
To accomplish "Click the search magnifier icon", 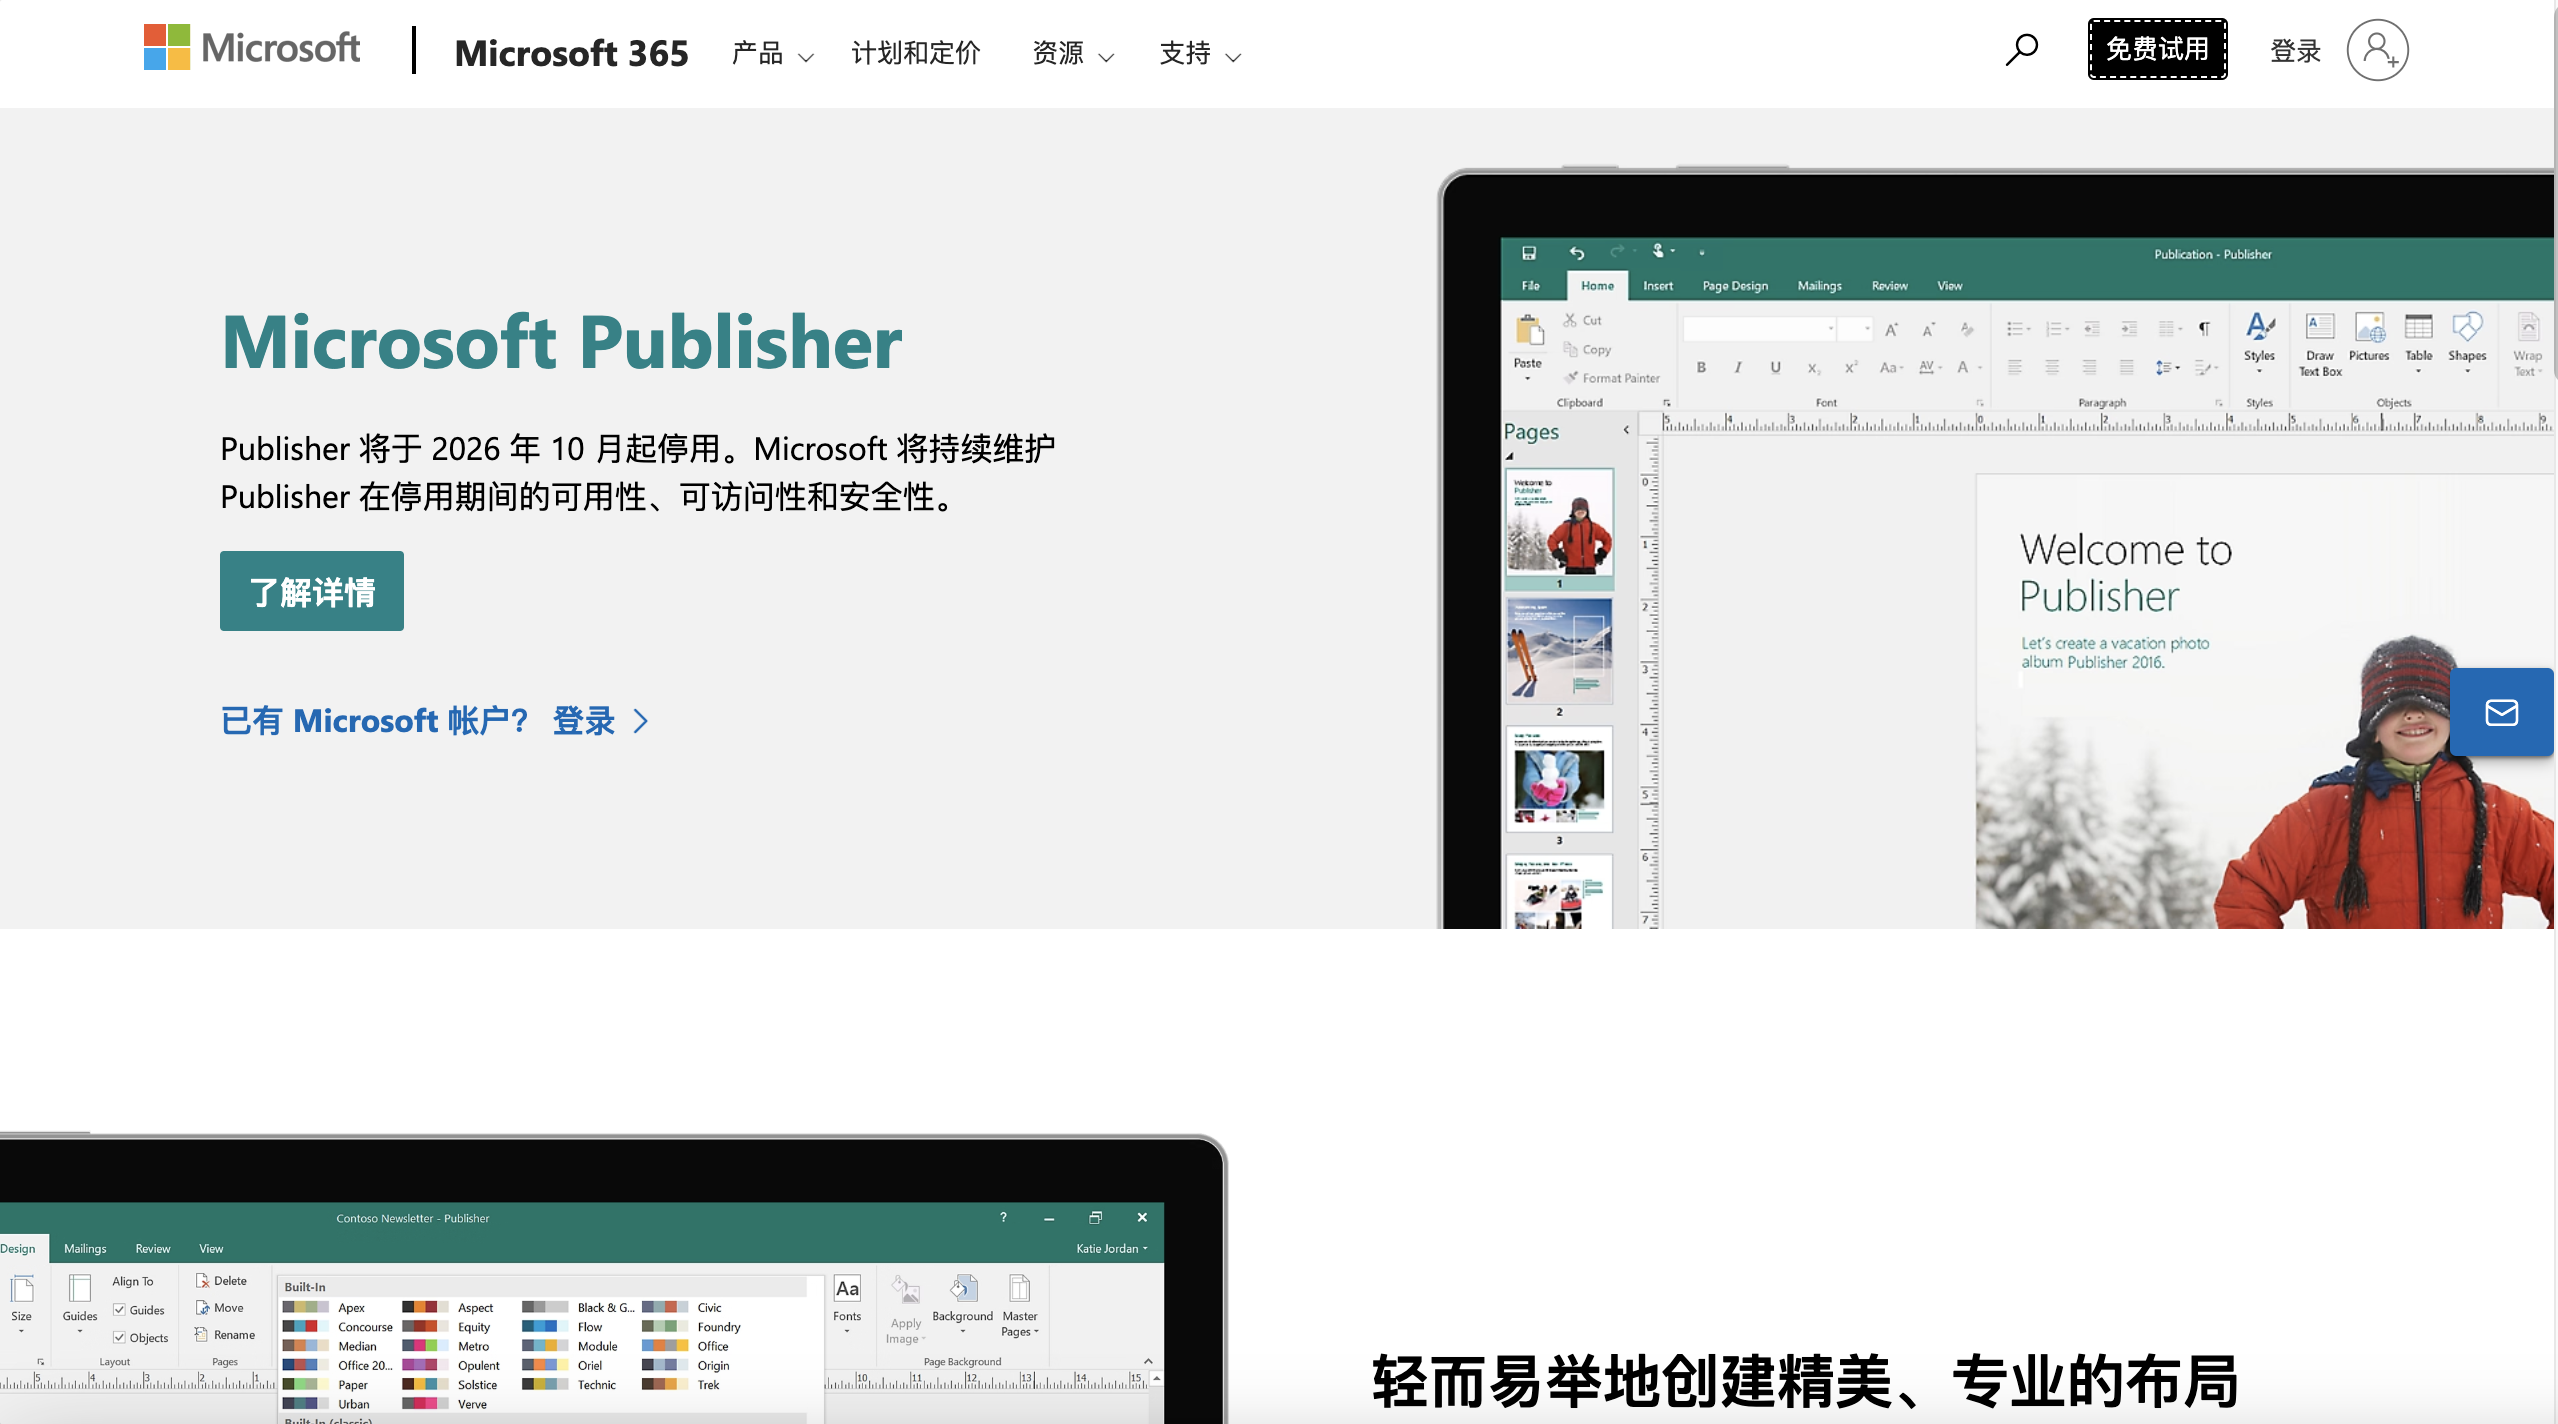I will (x=2021, y=49).
